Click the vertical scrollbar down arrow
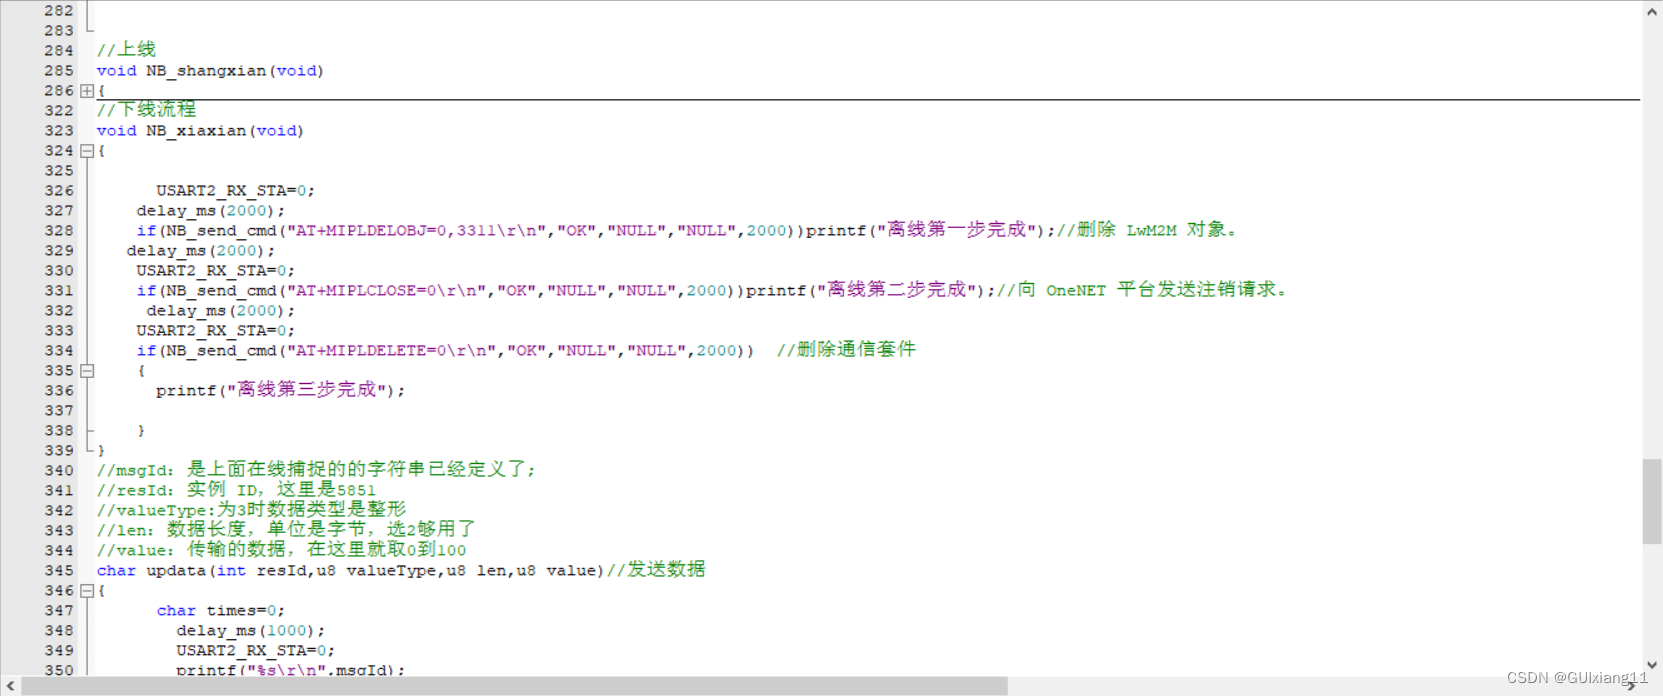Viewport: 1663px width, 696px height. tap(1652, 665)
